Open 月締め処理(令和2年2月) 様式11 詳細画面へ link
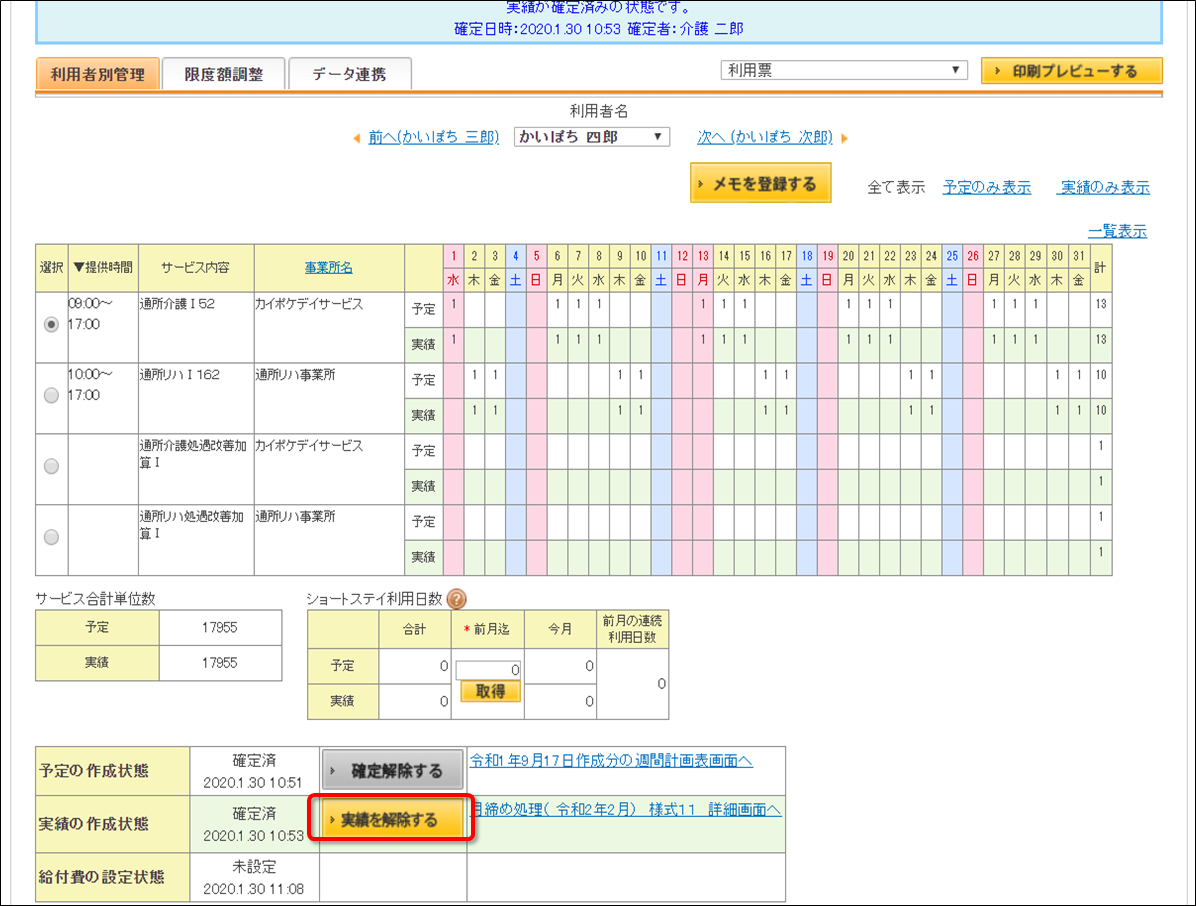The width and height of the screenshot is (1196, 906). [x=627, y=810]
